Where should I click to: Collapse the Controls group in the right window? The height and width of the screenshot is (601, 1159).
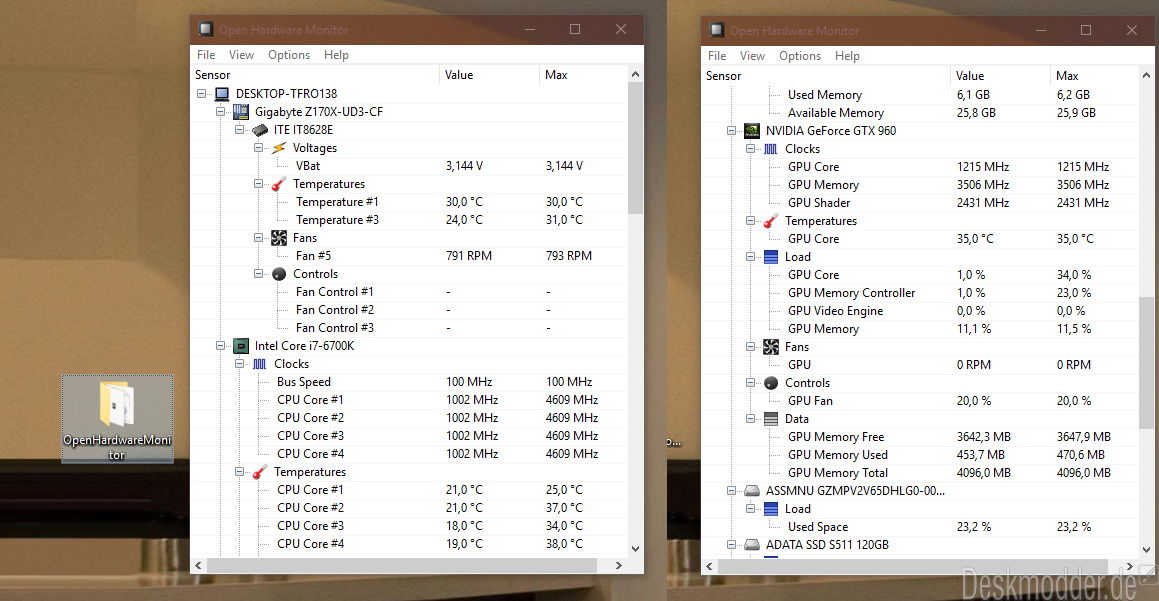[750, 383]
